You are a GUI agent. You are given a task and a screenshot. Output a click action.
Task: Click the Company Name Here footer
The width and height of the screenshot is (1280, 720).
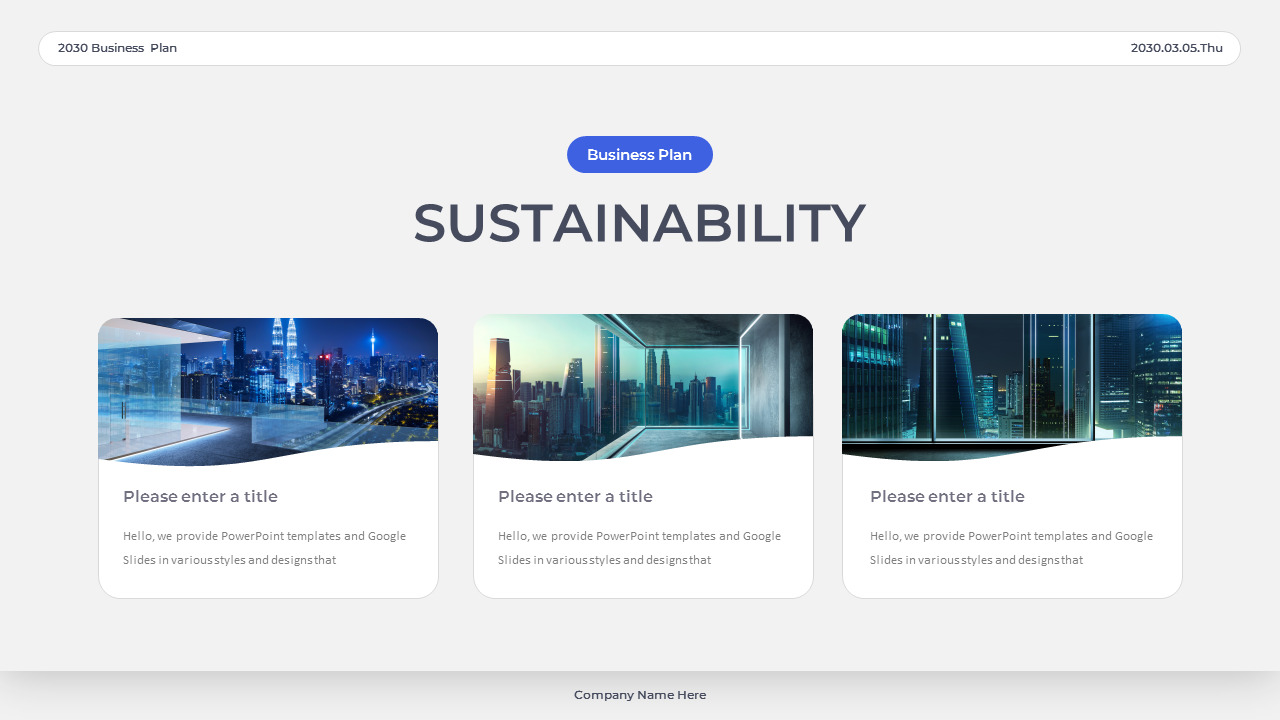coord(640,694)
